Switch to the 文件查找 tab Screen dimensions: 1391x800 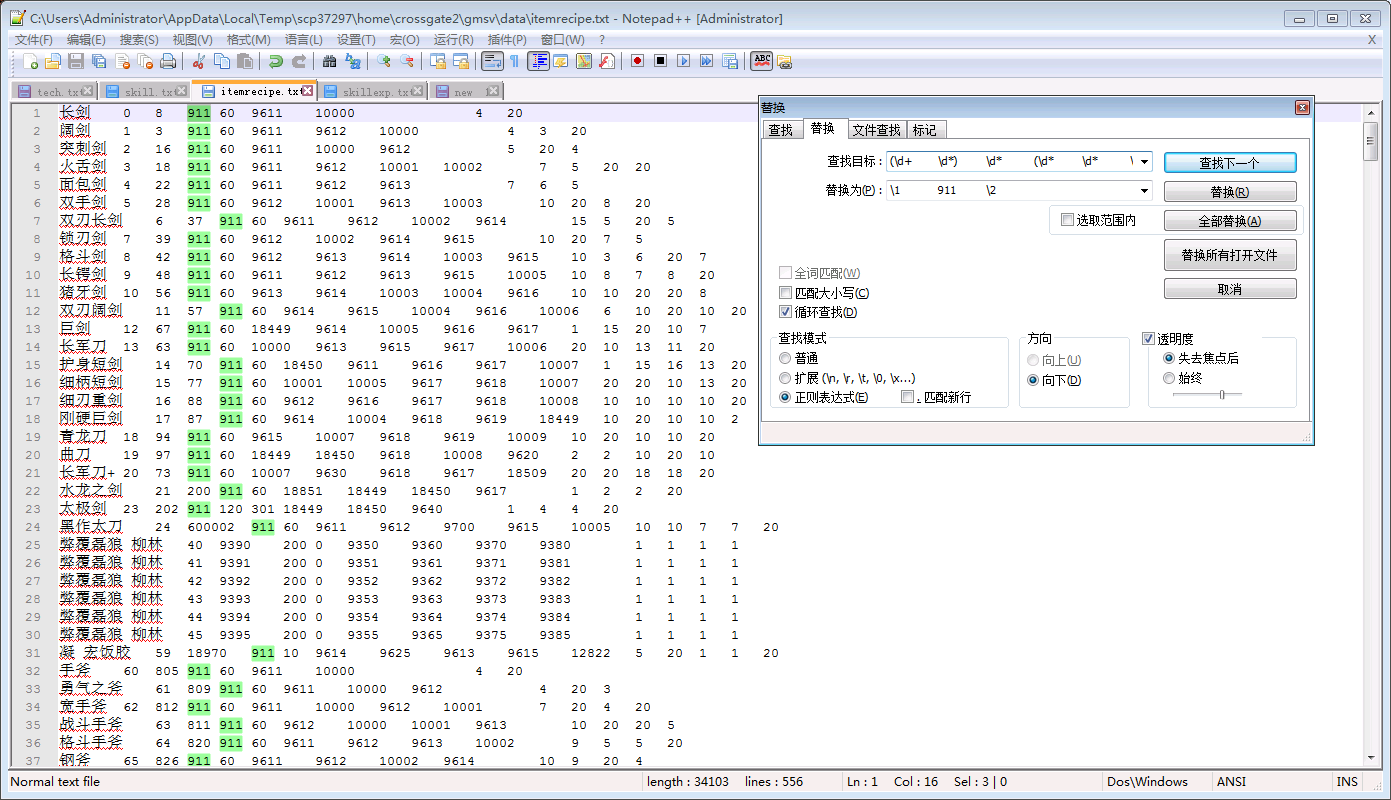point(876,130)
